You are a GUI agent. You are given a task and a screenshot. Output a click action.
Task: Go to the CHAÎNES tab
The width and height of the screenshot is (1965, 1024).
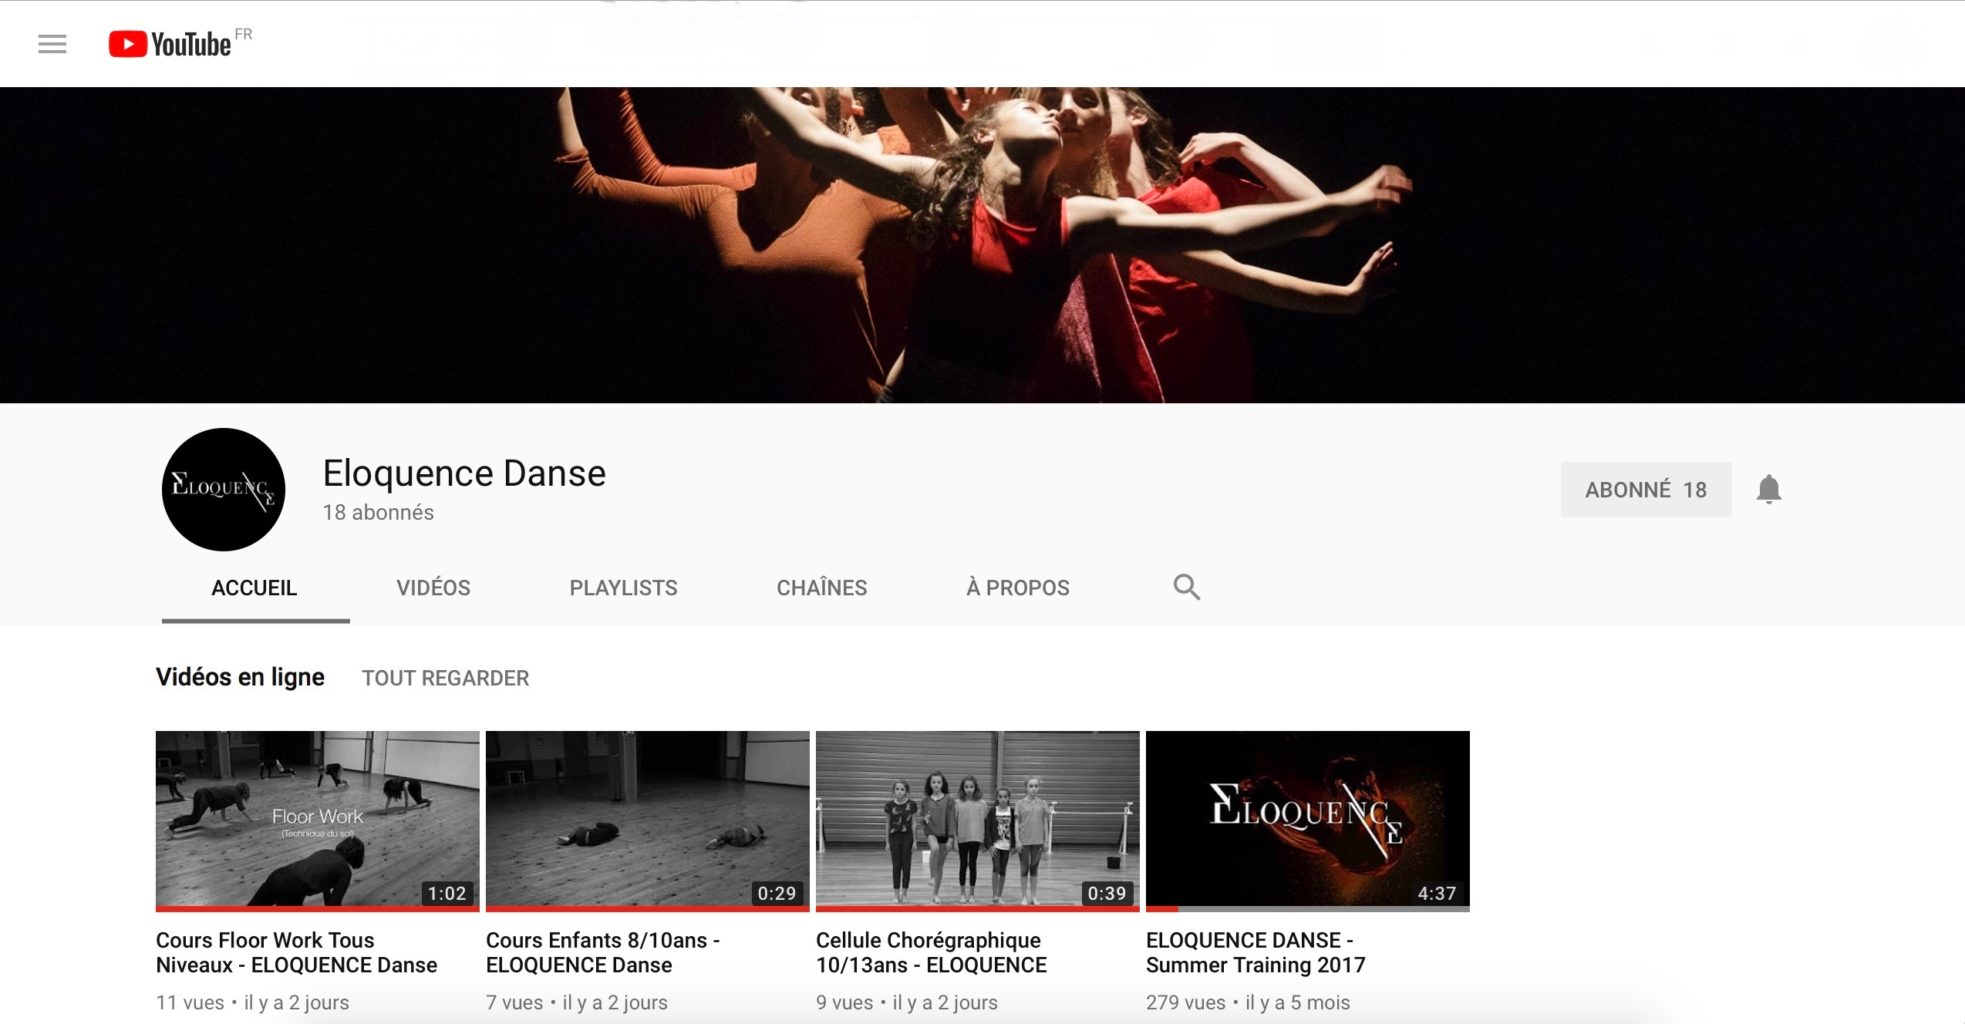[x=821, y=588]
